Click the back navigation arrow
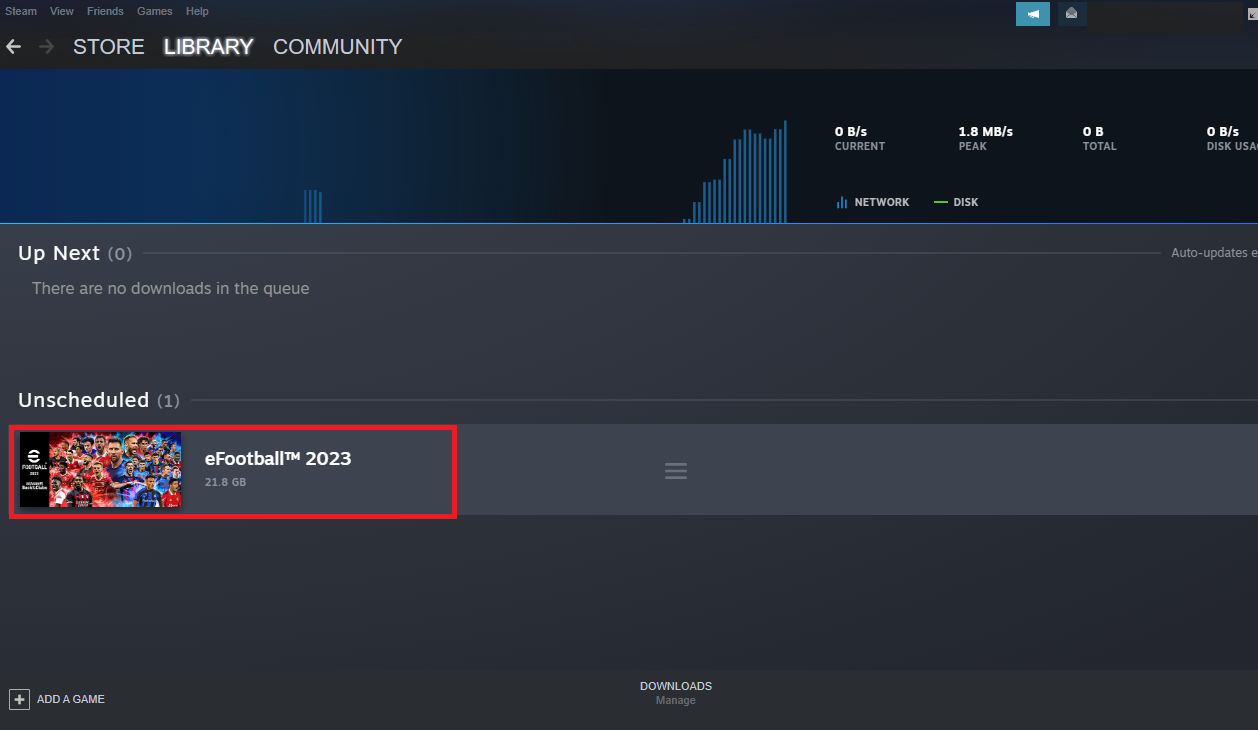The image size is (1258, 730). coord(13,47)
